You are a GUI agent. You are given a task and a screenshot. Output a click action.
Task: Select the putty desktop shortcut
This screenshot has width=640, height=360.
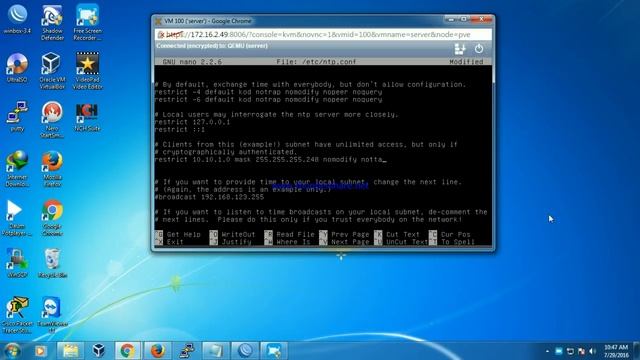coord(17,117)
